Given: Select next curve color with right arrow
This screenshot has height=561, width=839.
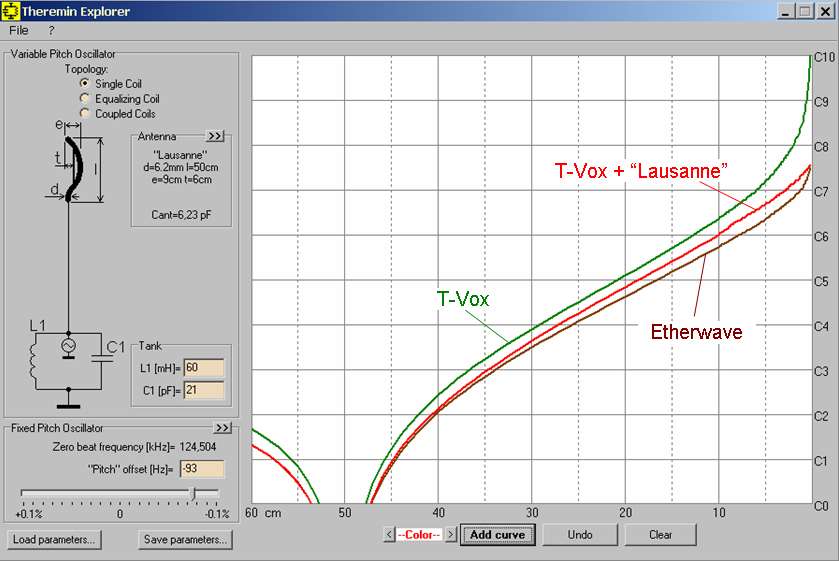Looking at the screenshot, I should [x=451, y=534].
